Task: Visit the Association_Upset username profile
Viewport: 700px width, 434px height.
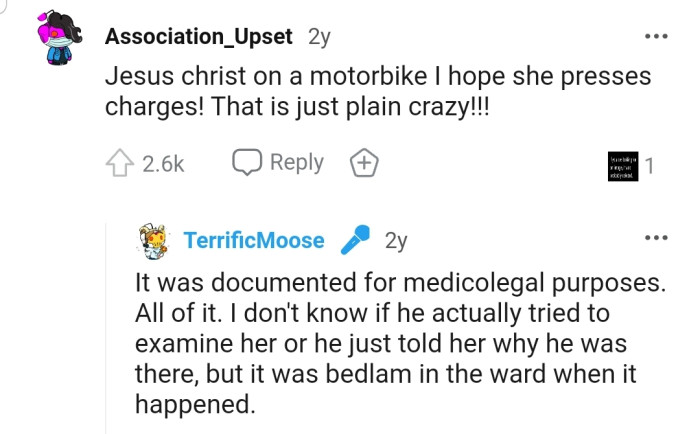Action: click(199, 37)
